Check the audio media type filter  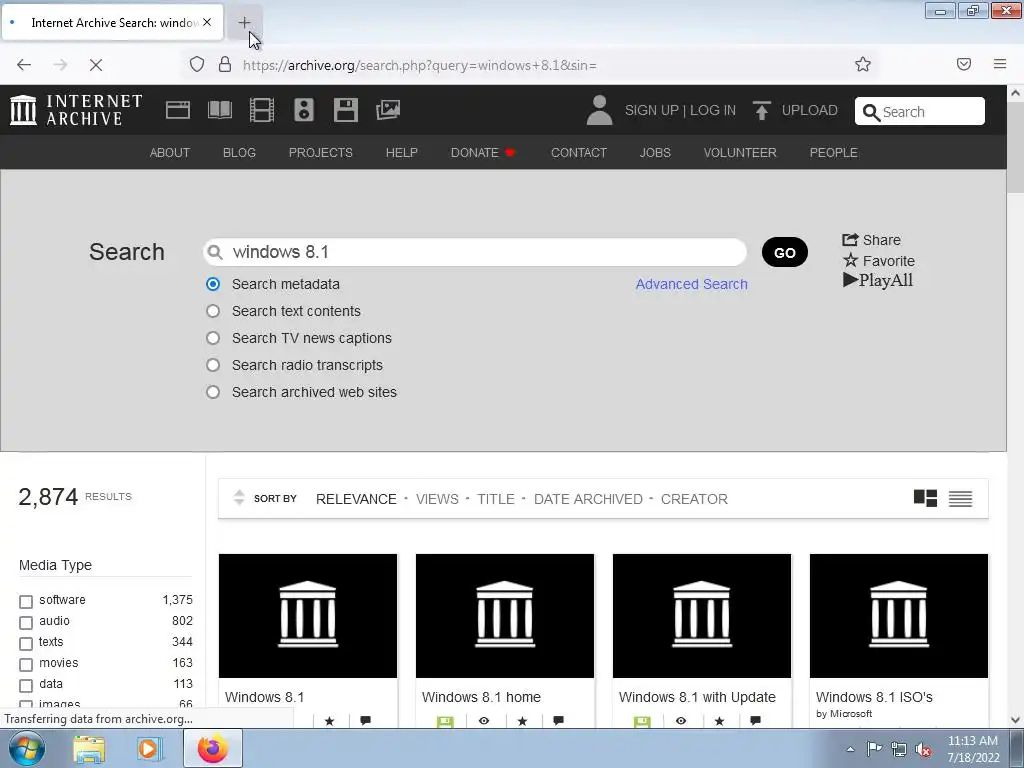point(26,622)
